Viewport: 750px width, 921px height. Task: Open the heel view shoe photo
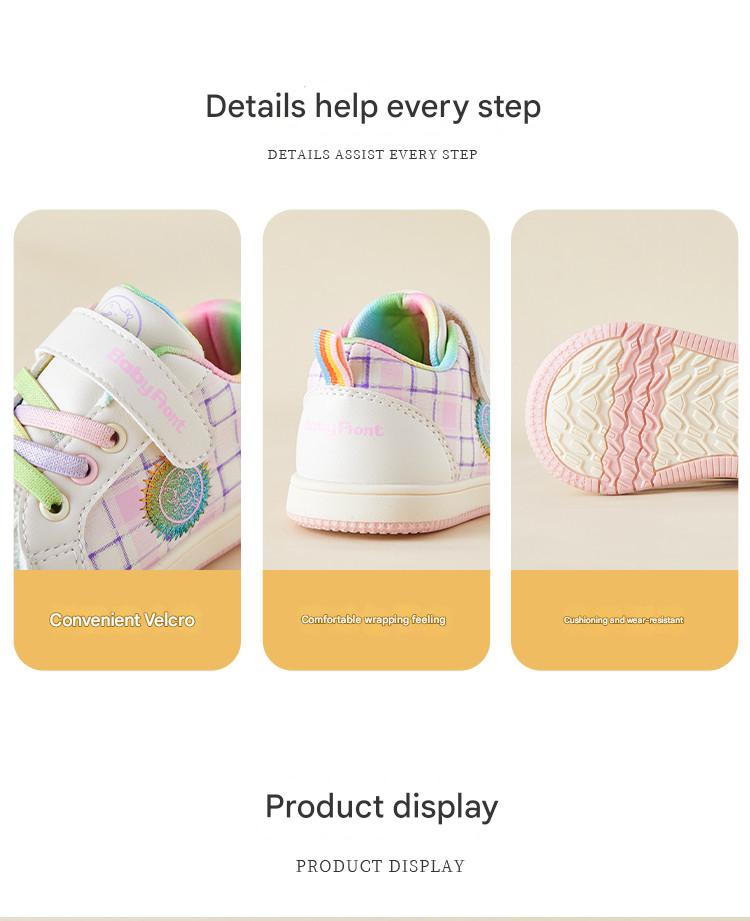click(x=376, y=390)
